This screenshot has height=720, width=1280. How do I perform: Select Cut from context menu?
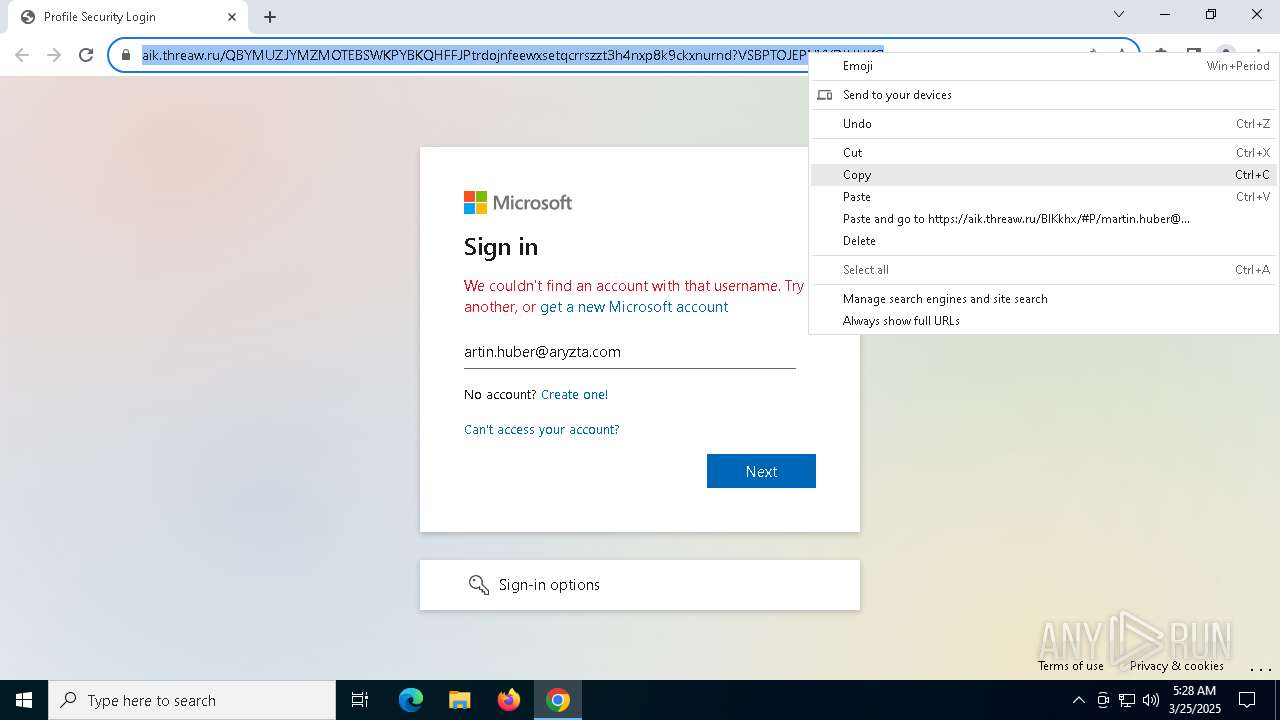tap(1044, 153)
